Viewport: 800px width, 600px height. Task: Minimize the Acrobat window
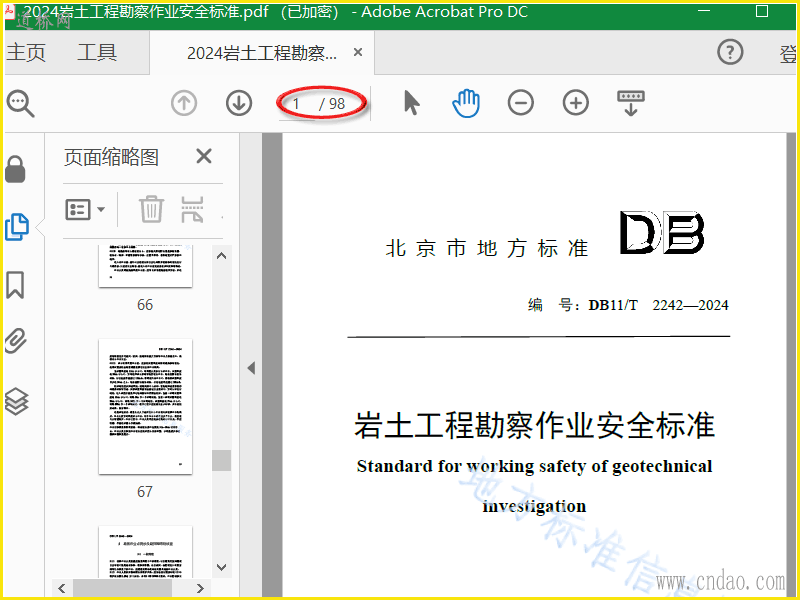pos(704,11)
